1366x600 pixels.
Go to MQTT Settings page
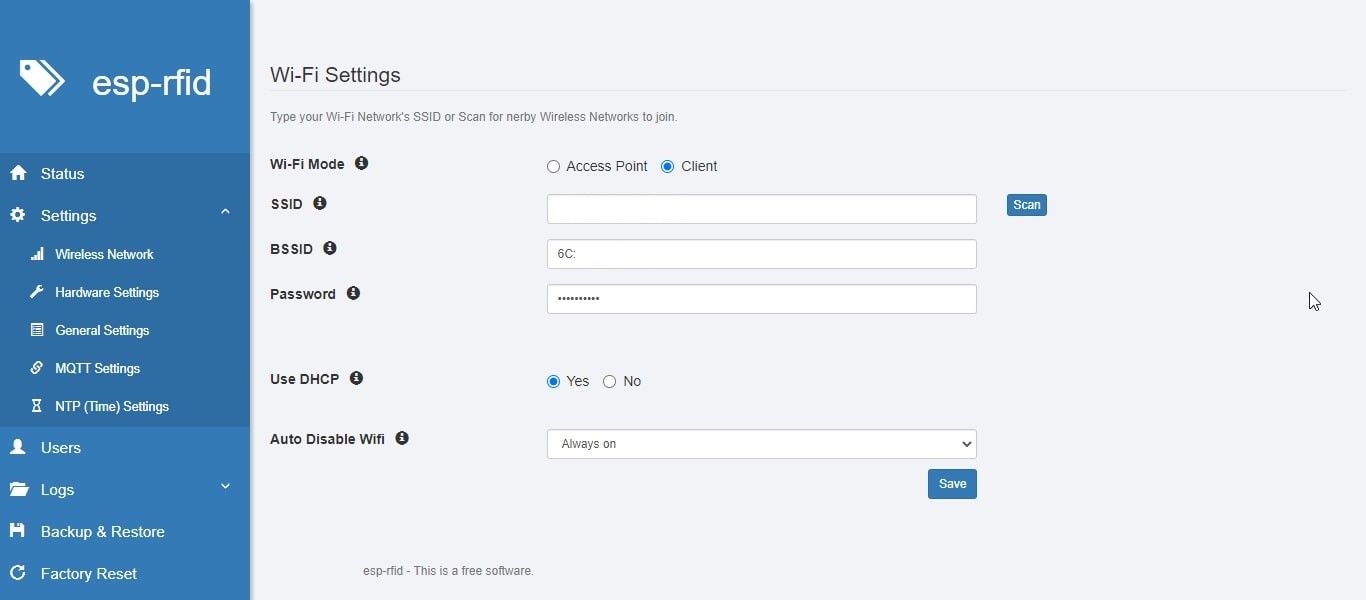(x=97, y=368)
